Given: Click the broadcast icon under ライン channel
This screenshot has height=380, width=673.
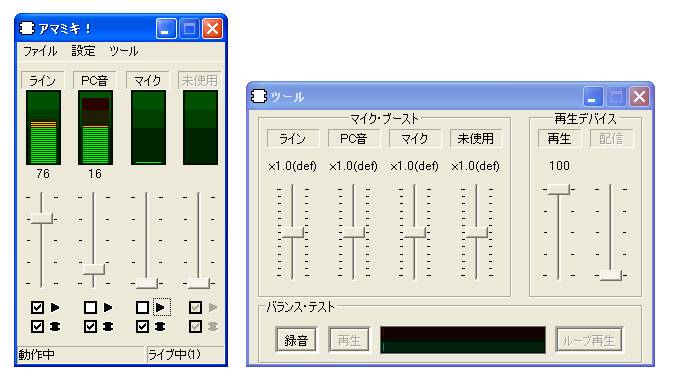Looking at the screenshot, I should [x=55, y=327].
